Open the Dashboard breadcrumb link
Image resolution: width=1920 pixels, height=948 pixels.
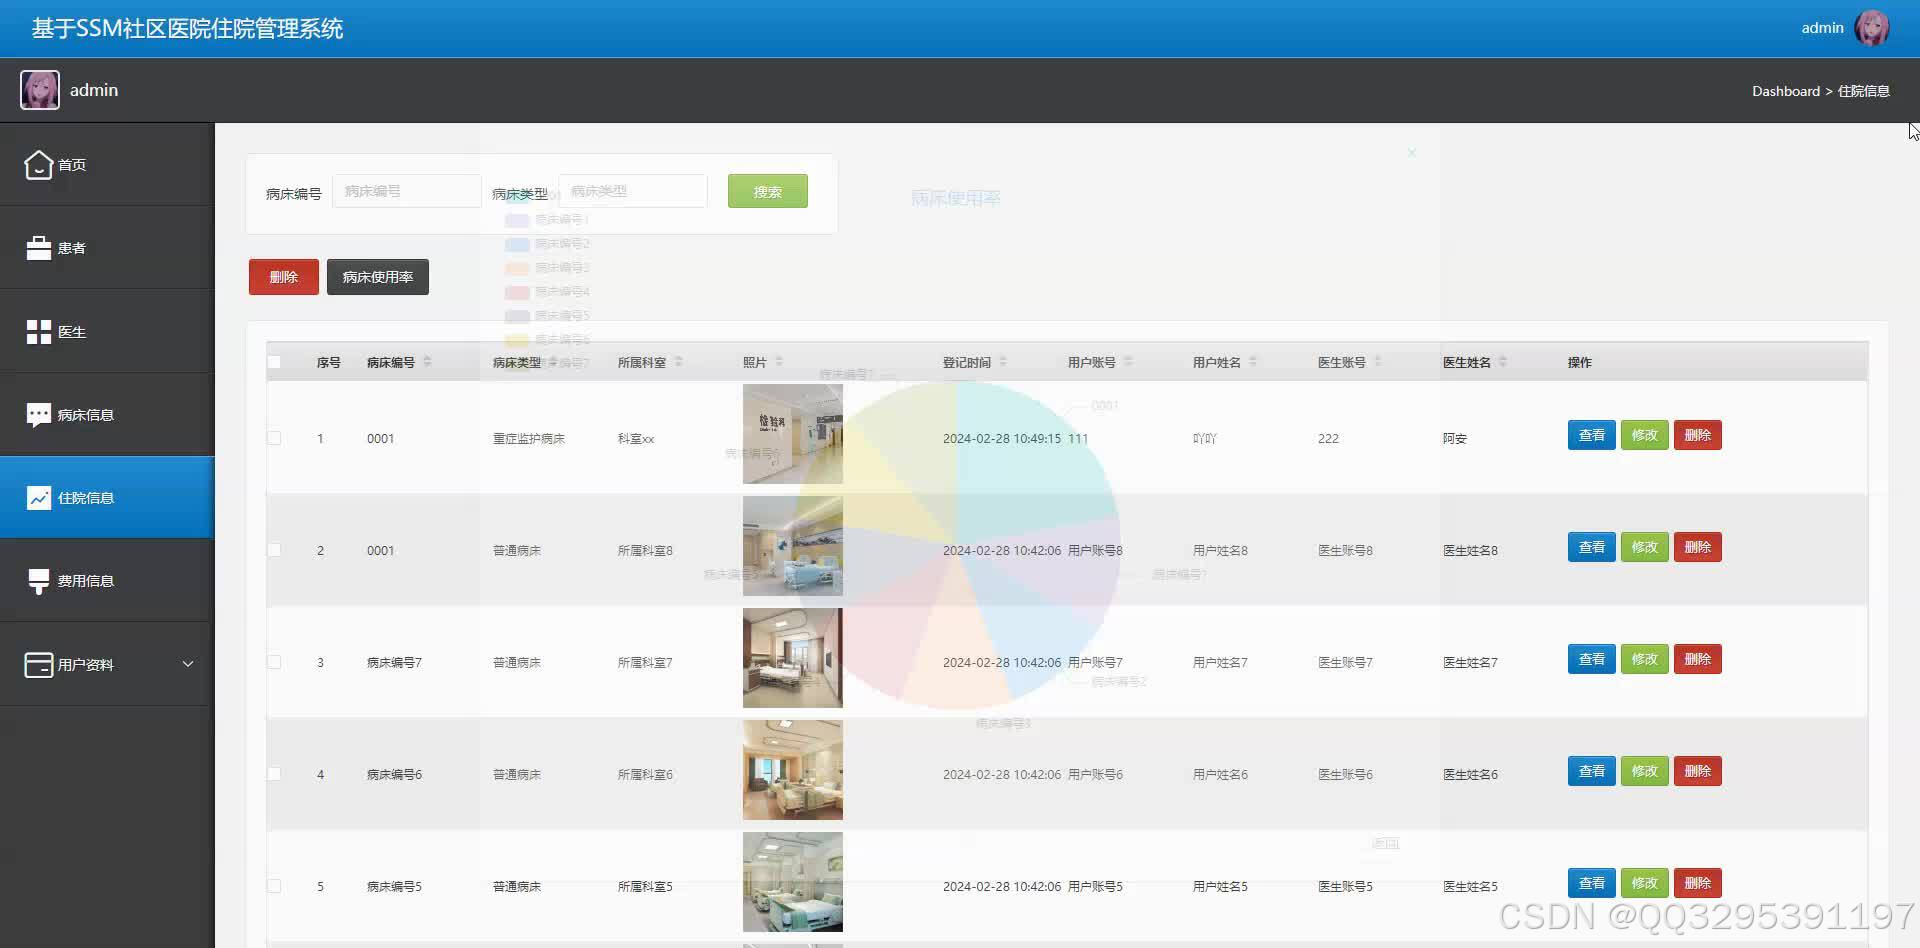[x=1786, y=91]
